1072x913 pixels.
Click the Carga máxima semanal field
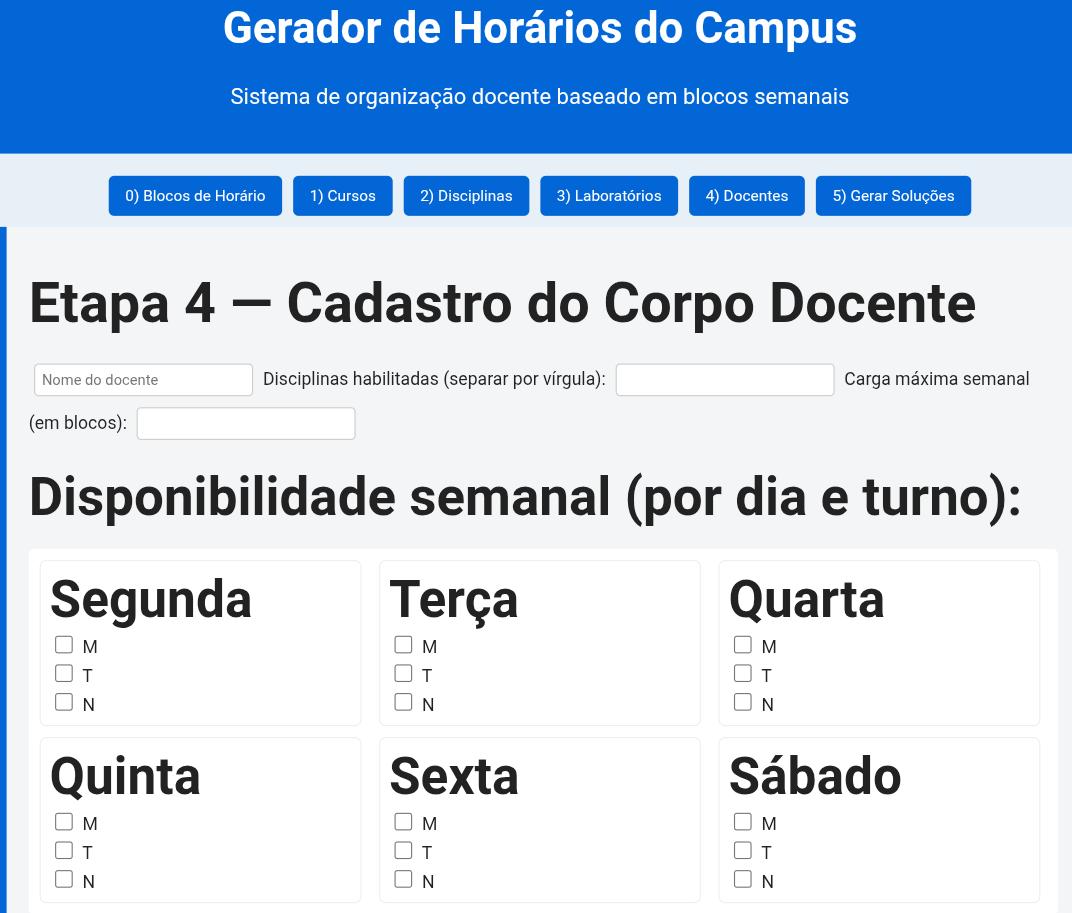(x=246, y=424)
